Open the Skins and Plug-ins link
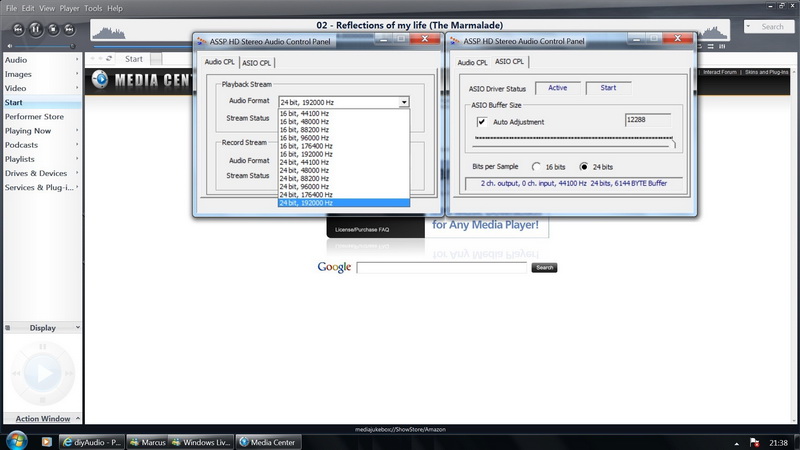Viewport: 800px width, 450px height. pos(766,72)
